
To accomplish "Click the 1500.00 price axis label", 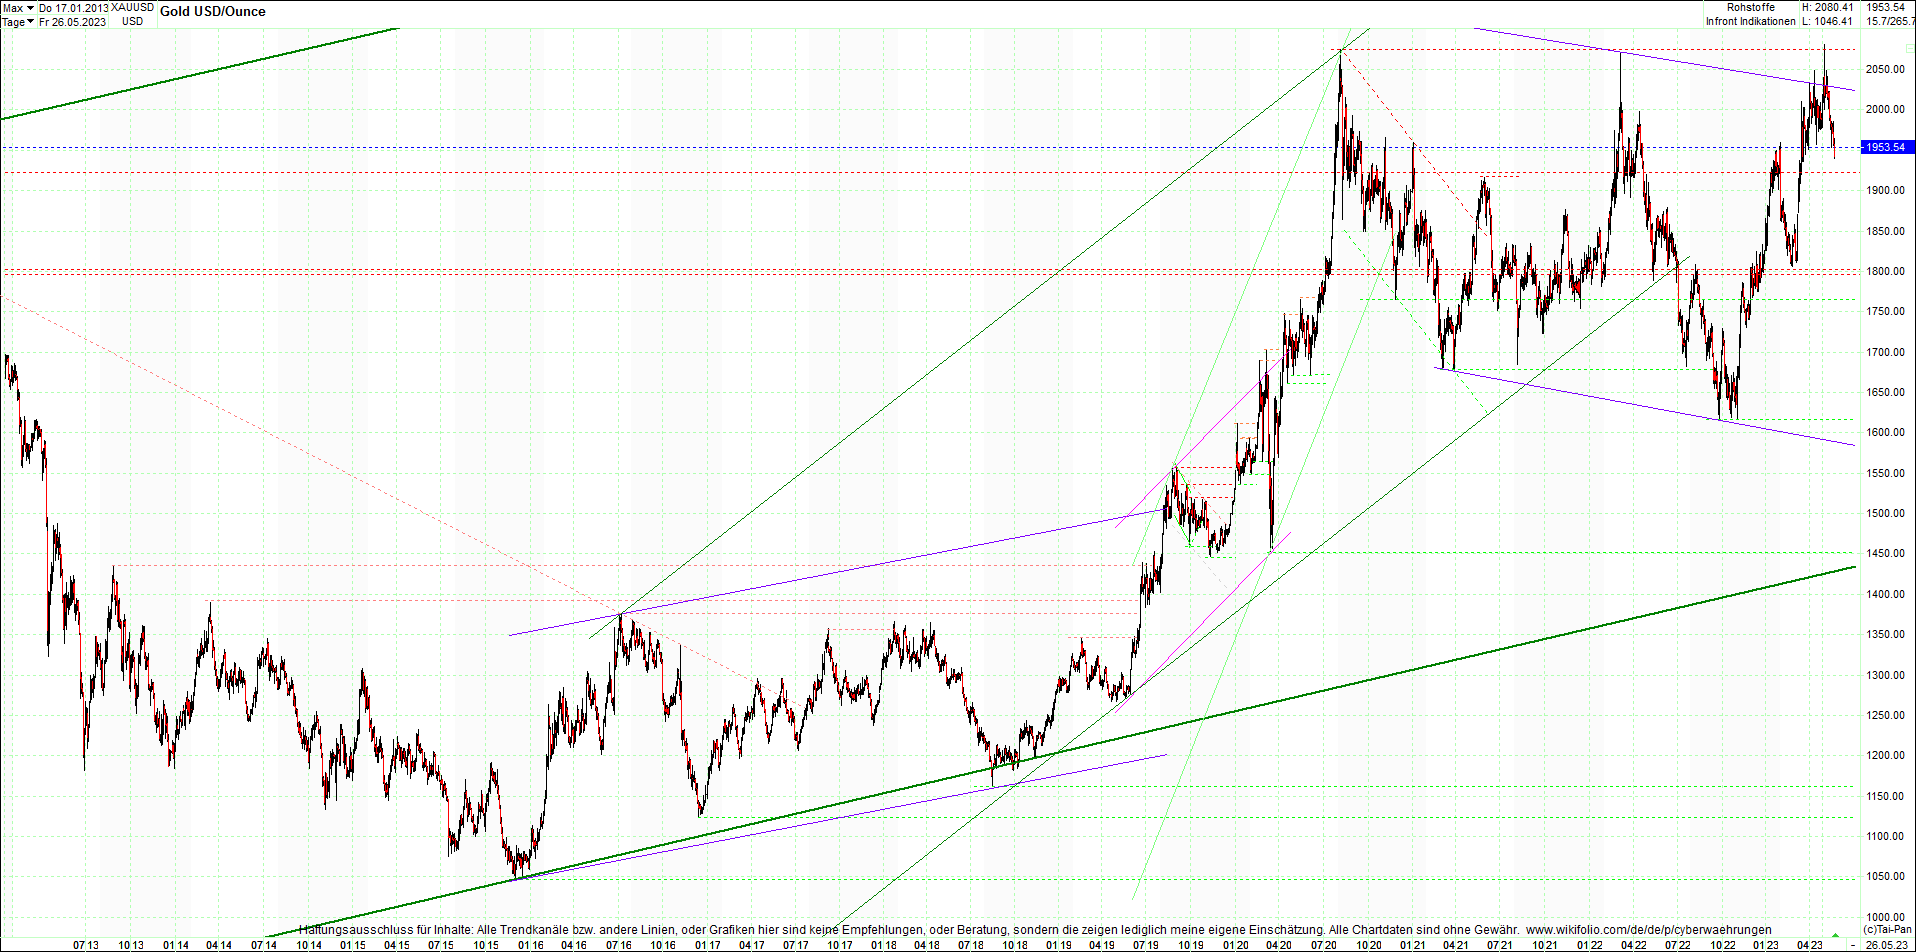I will click(x=1885, y=513).
